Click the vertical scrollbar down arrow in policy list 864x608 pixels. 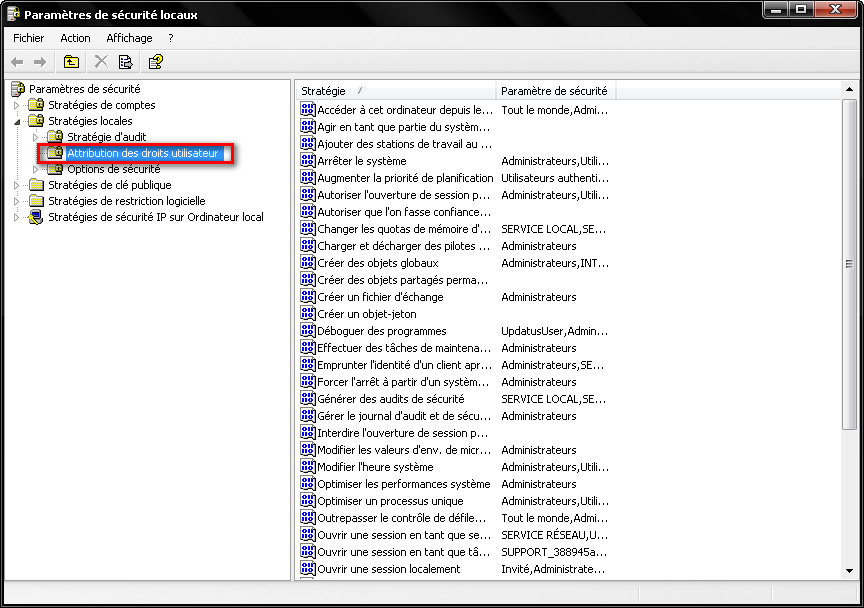pyautogui.click(x=849, y=571)
